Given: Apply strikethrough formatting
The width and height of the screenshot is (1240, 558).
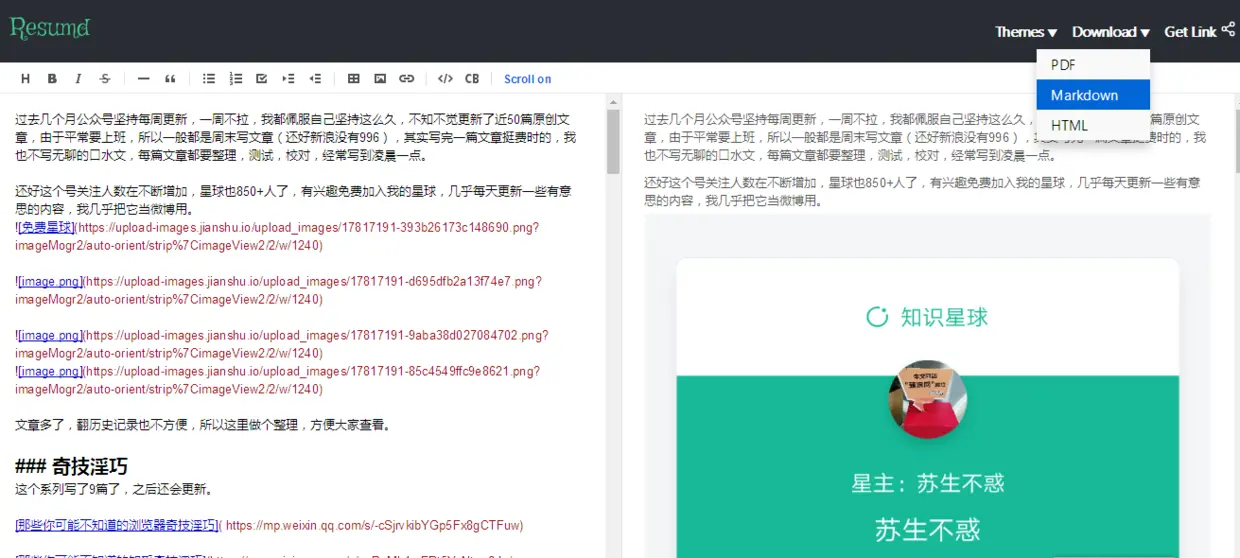Looking at the screenshot, I should point(105,79).
